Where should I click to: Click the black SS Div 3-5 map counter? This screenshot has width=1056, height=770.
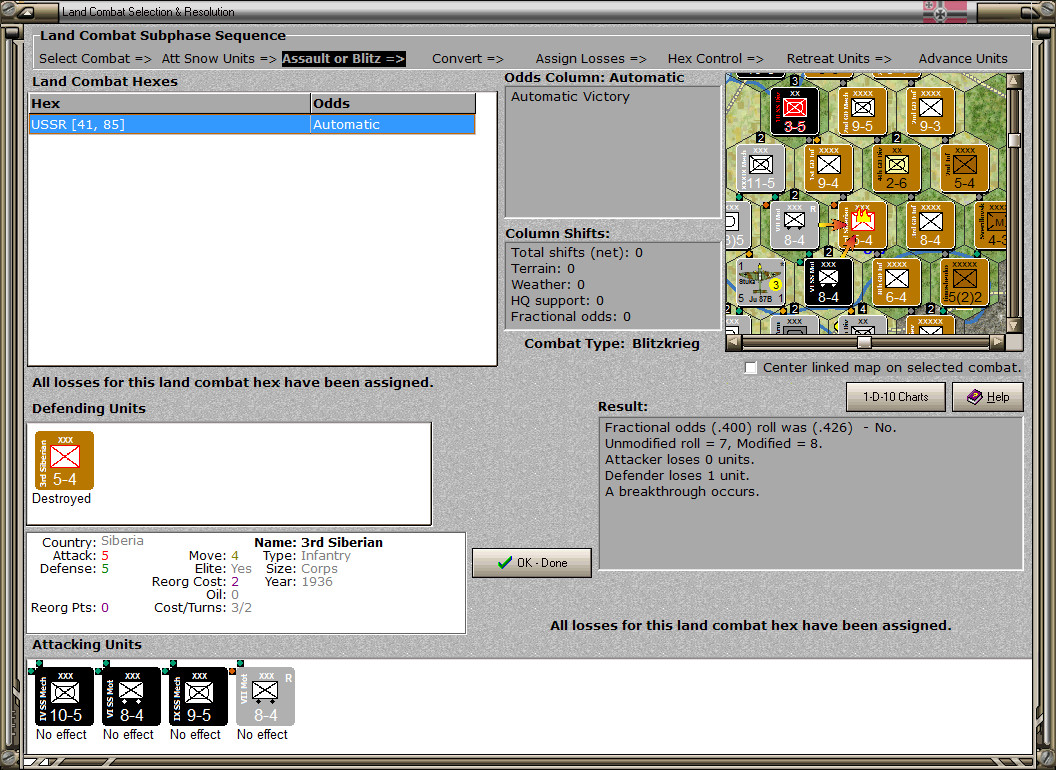pyautogui.click(x=794, y=110)
